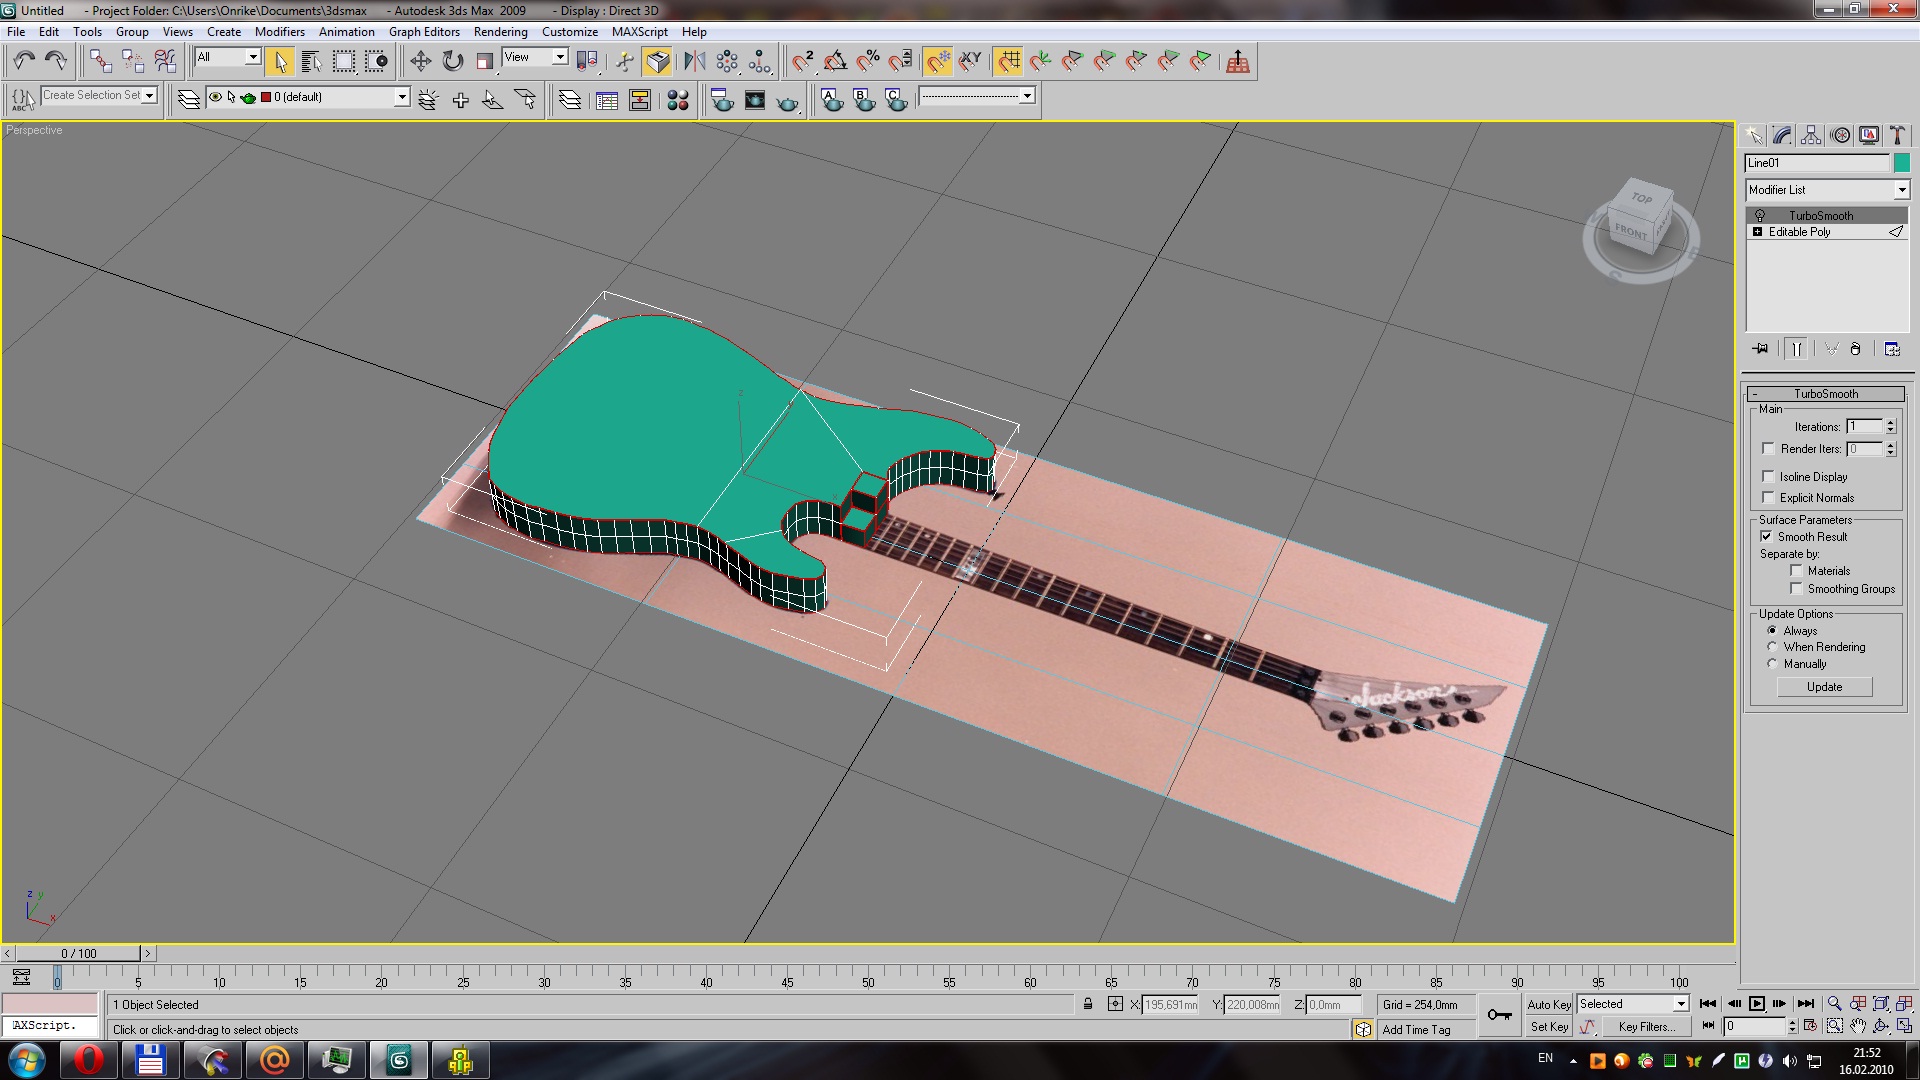Viewport: 1920px width, 1080px height.
Task: Enable Isoline Display checkbox
Action: [1768, 477]
